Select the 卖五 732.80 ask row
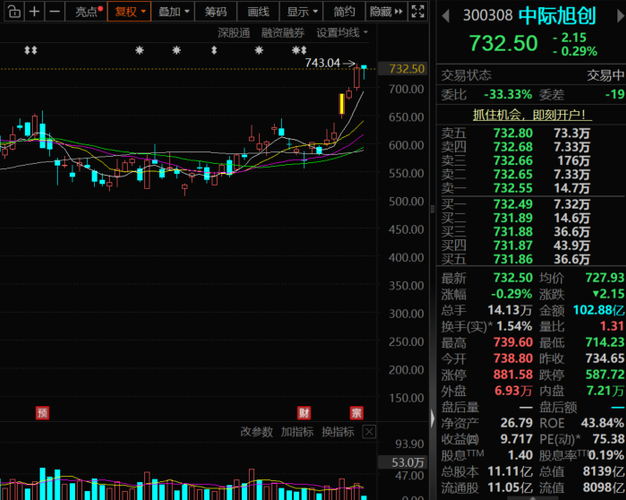The image size is (626, 500). pos(531,133)
